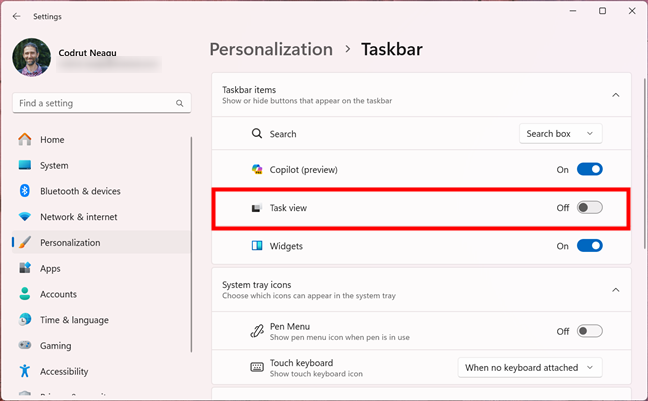The image size is (648, 401).
Task: Click the sidebar navigation scrollbar
Action: tap(191, 244)
